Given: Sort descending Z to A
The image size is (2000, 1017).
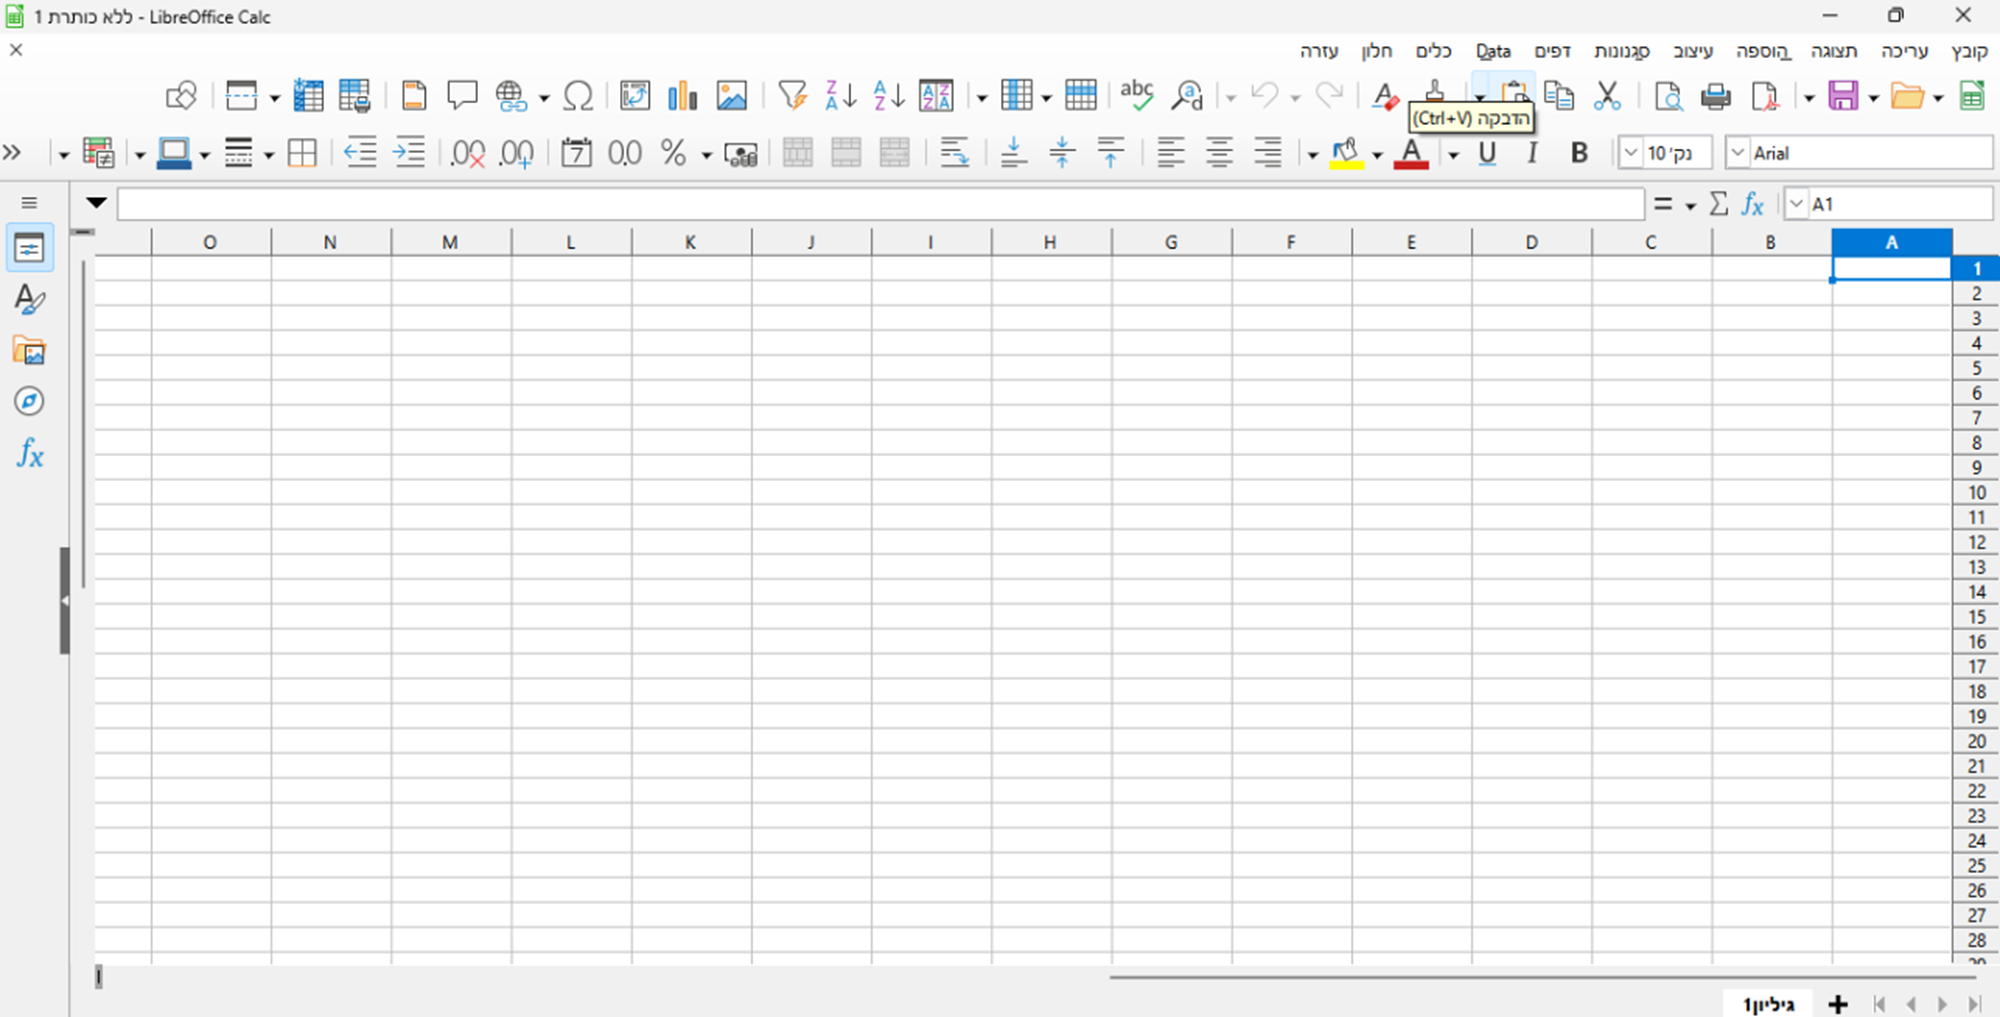Looking at the screenshot, I should pos(841,96).
